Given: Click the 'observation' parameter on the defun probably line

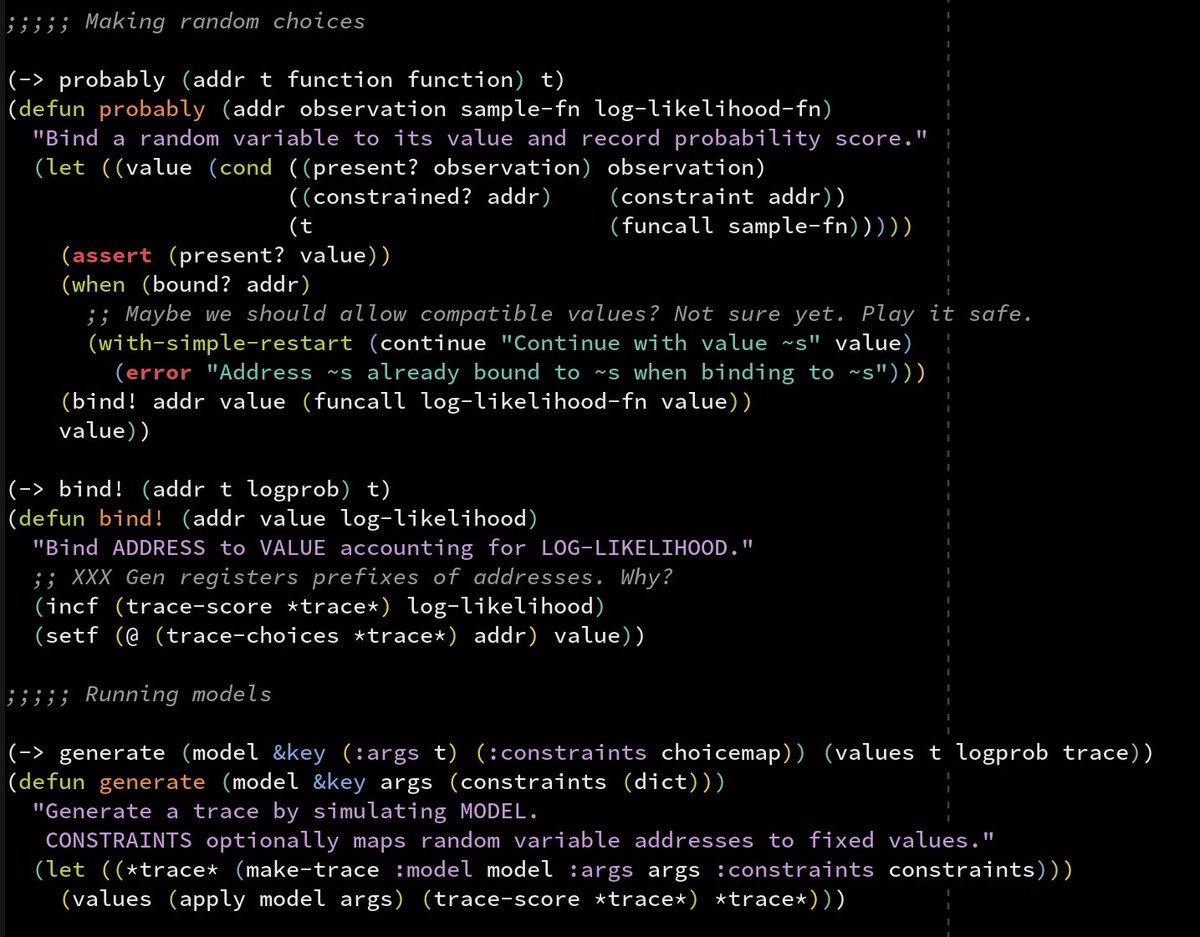Looking at the screenshot, I should 373,109.
